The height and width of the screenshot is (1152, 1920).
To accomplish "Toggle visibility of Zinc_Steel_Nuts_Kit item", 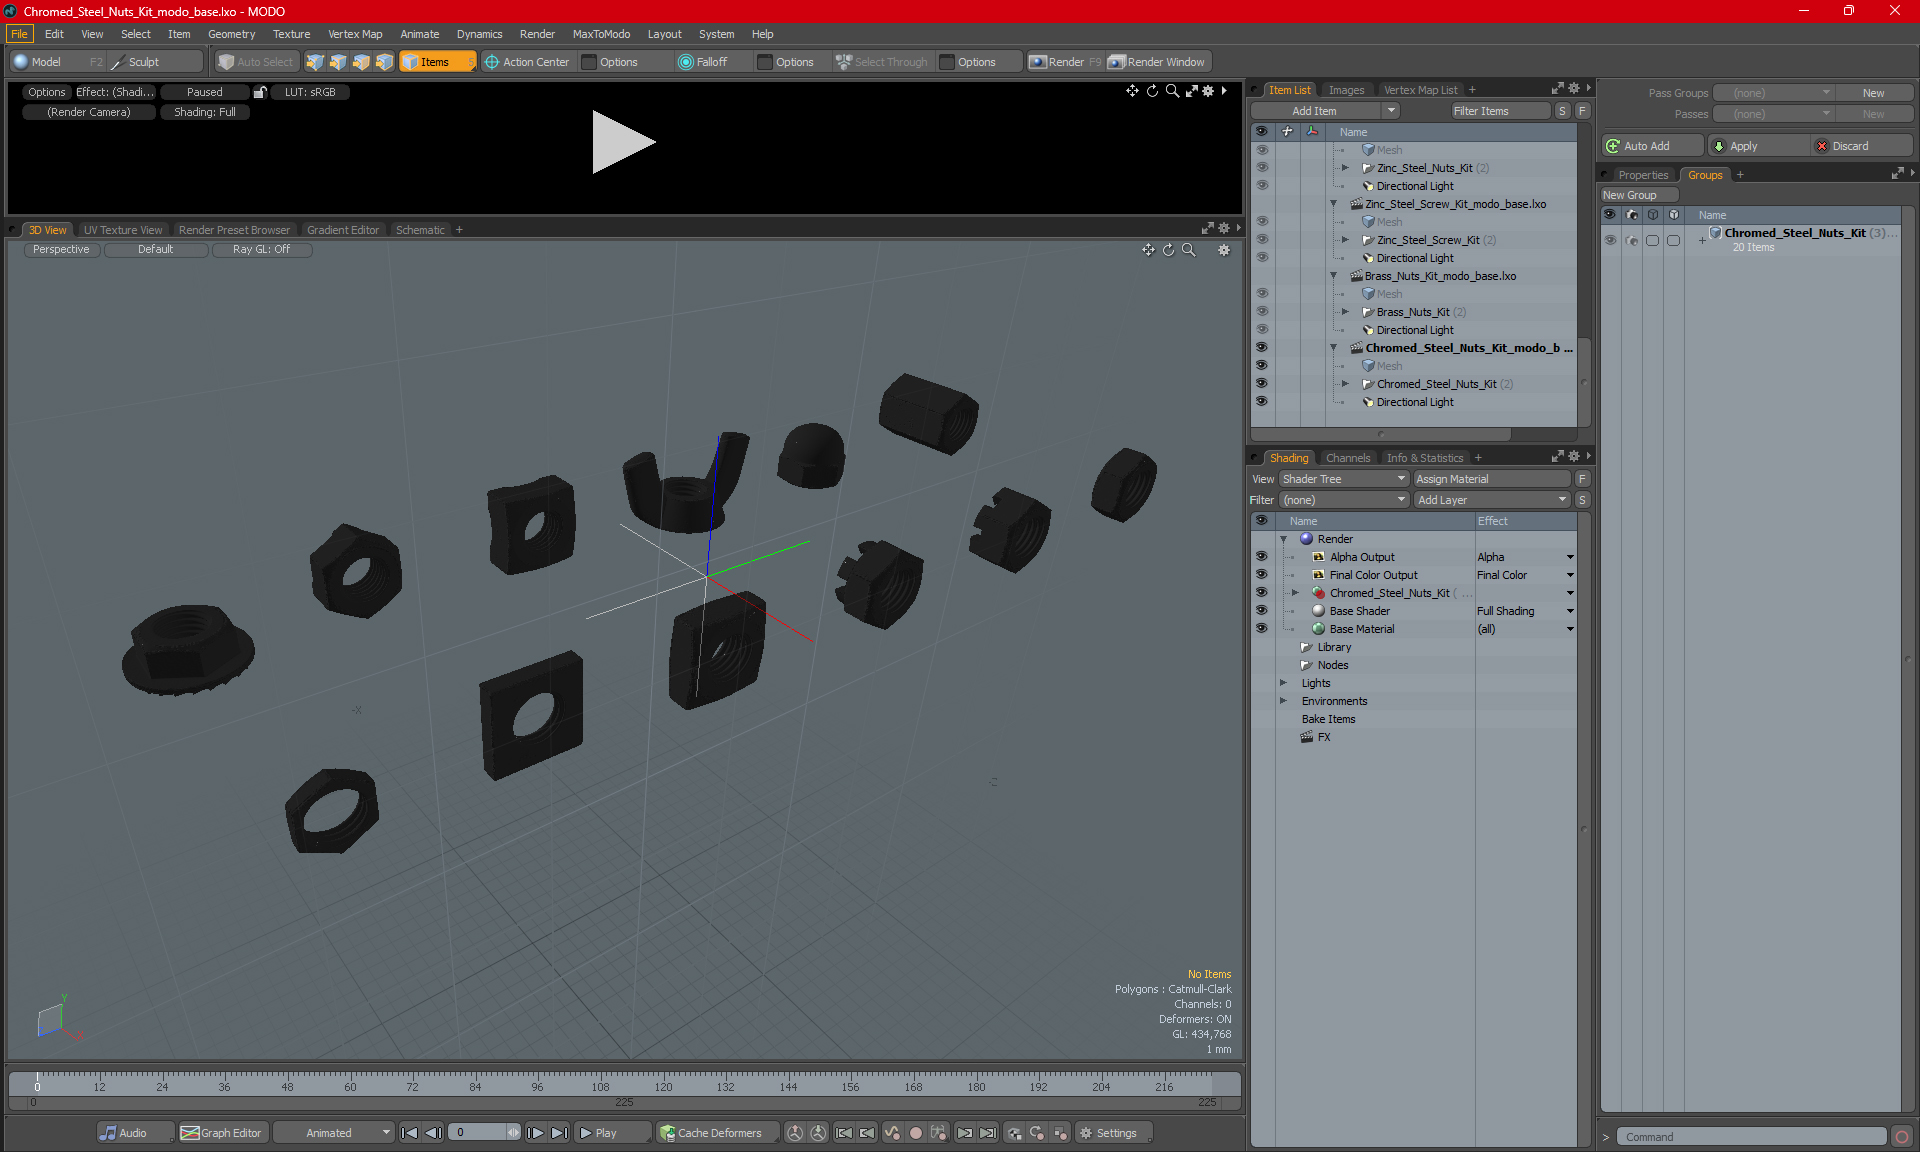I will pyautogui.click(x=1261, y=168).
